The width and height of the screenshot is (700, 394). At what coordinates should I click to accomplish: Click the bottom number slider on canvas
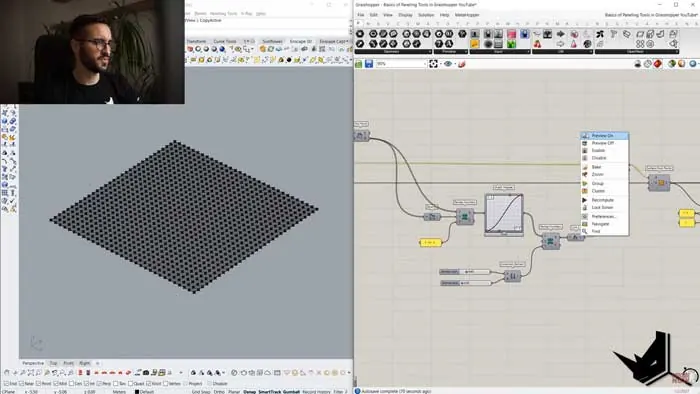[x=466, y=283]
